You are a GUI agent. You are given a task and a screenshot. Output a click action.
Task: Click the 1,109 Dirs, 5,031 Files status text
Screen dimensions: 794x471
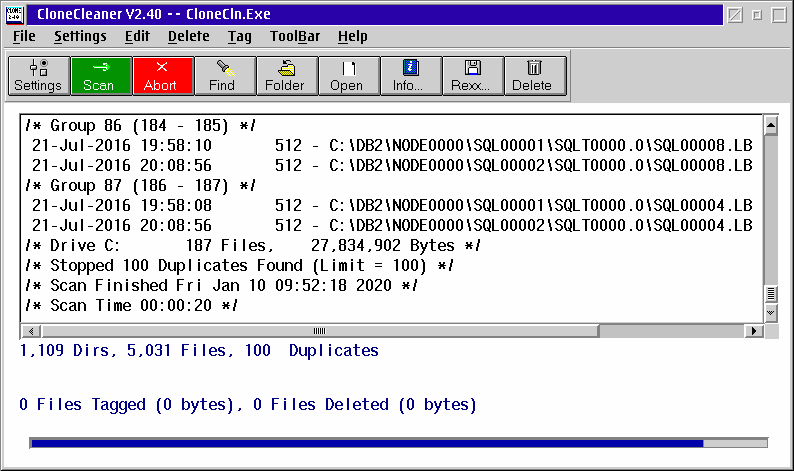[199, 350]
